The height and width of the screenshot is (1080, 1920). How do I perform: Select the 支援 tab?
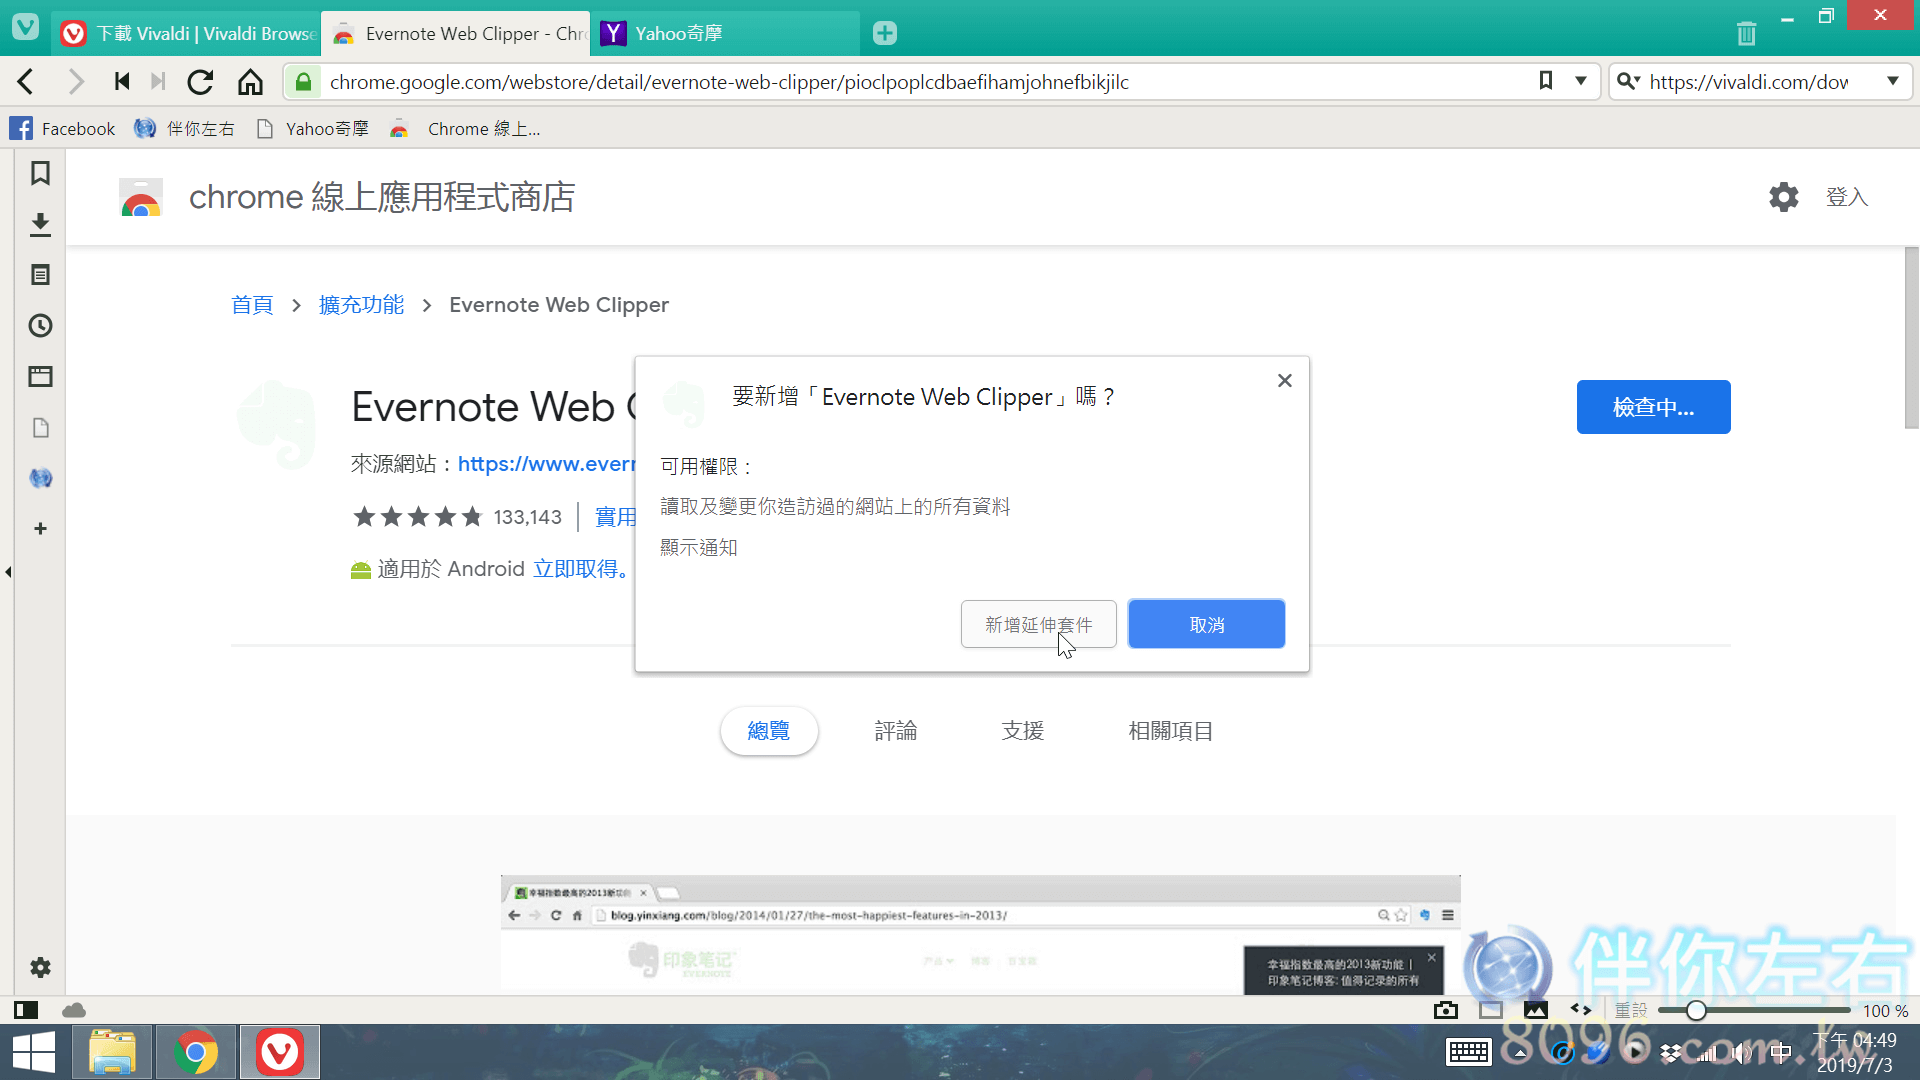[x=1023, y=731]
